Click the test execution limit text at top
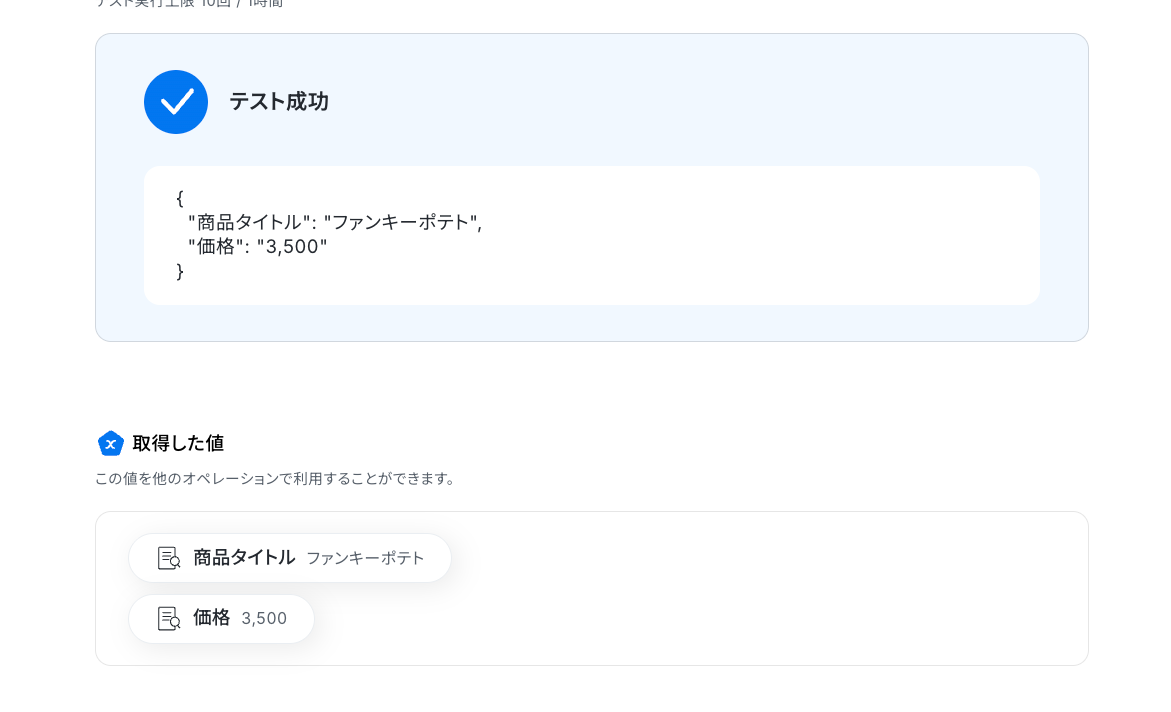 click(190, 4)
